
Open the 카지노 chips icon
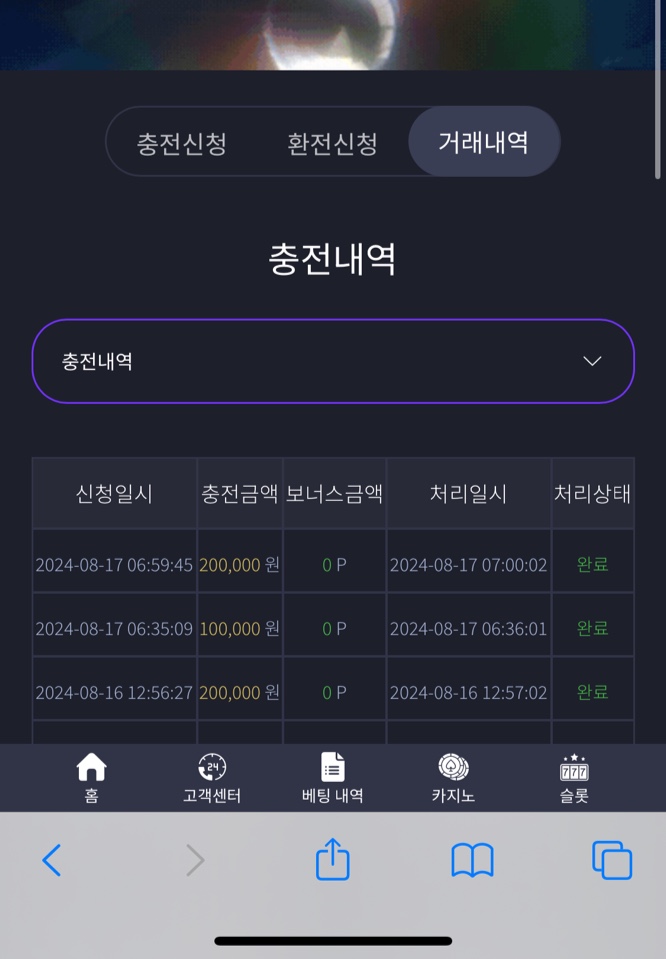(453, 767)
